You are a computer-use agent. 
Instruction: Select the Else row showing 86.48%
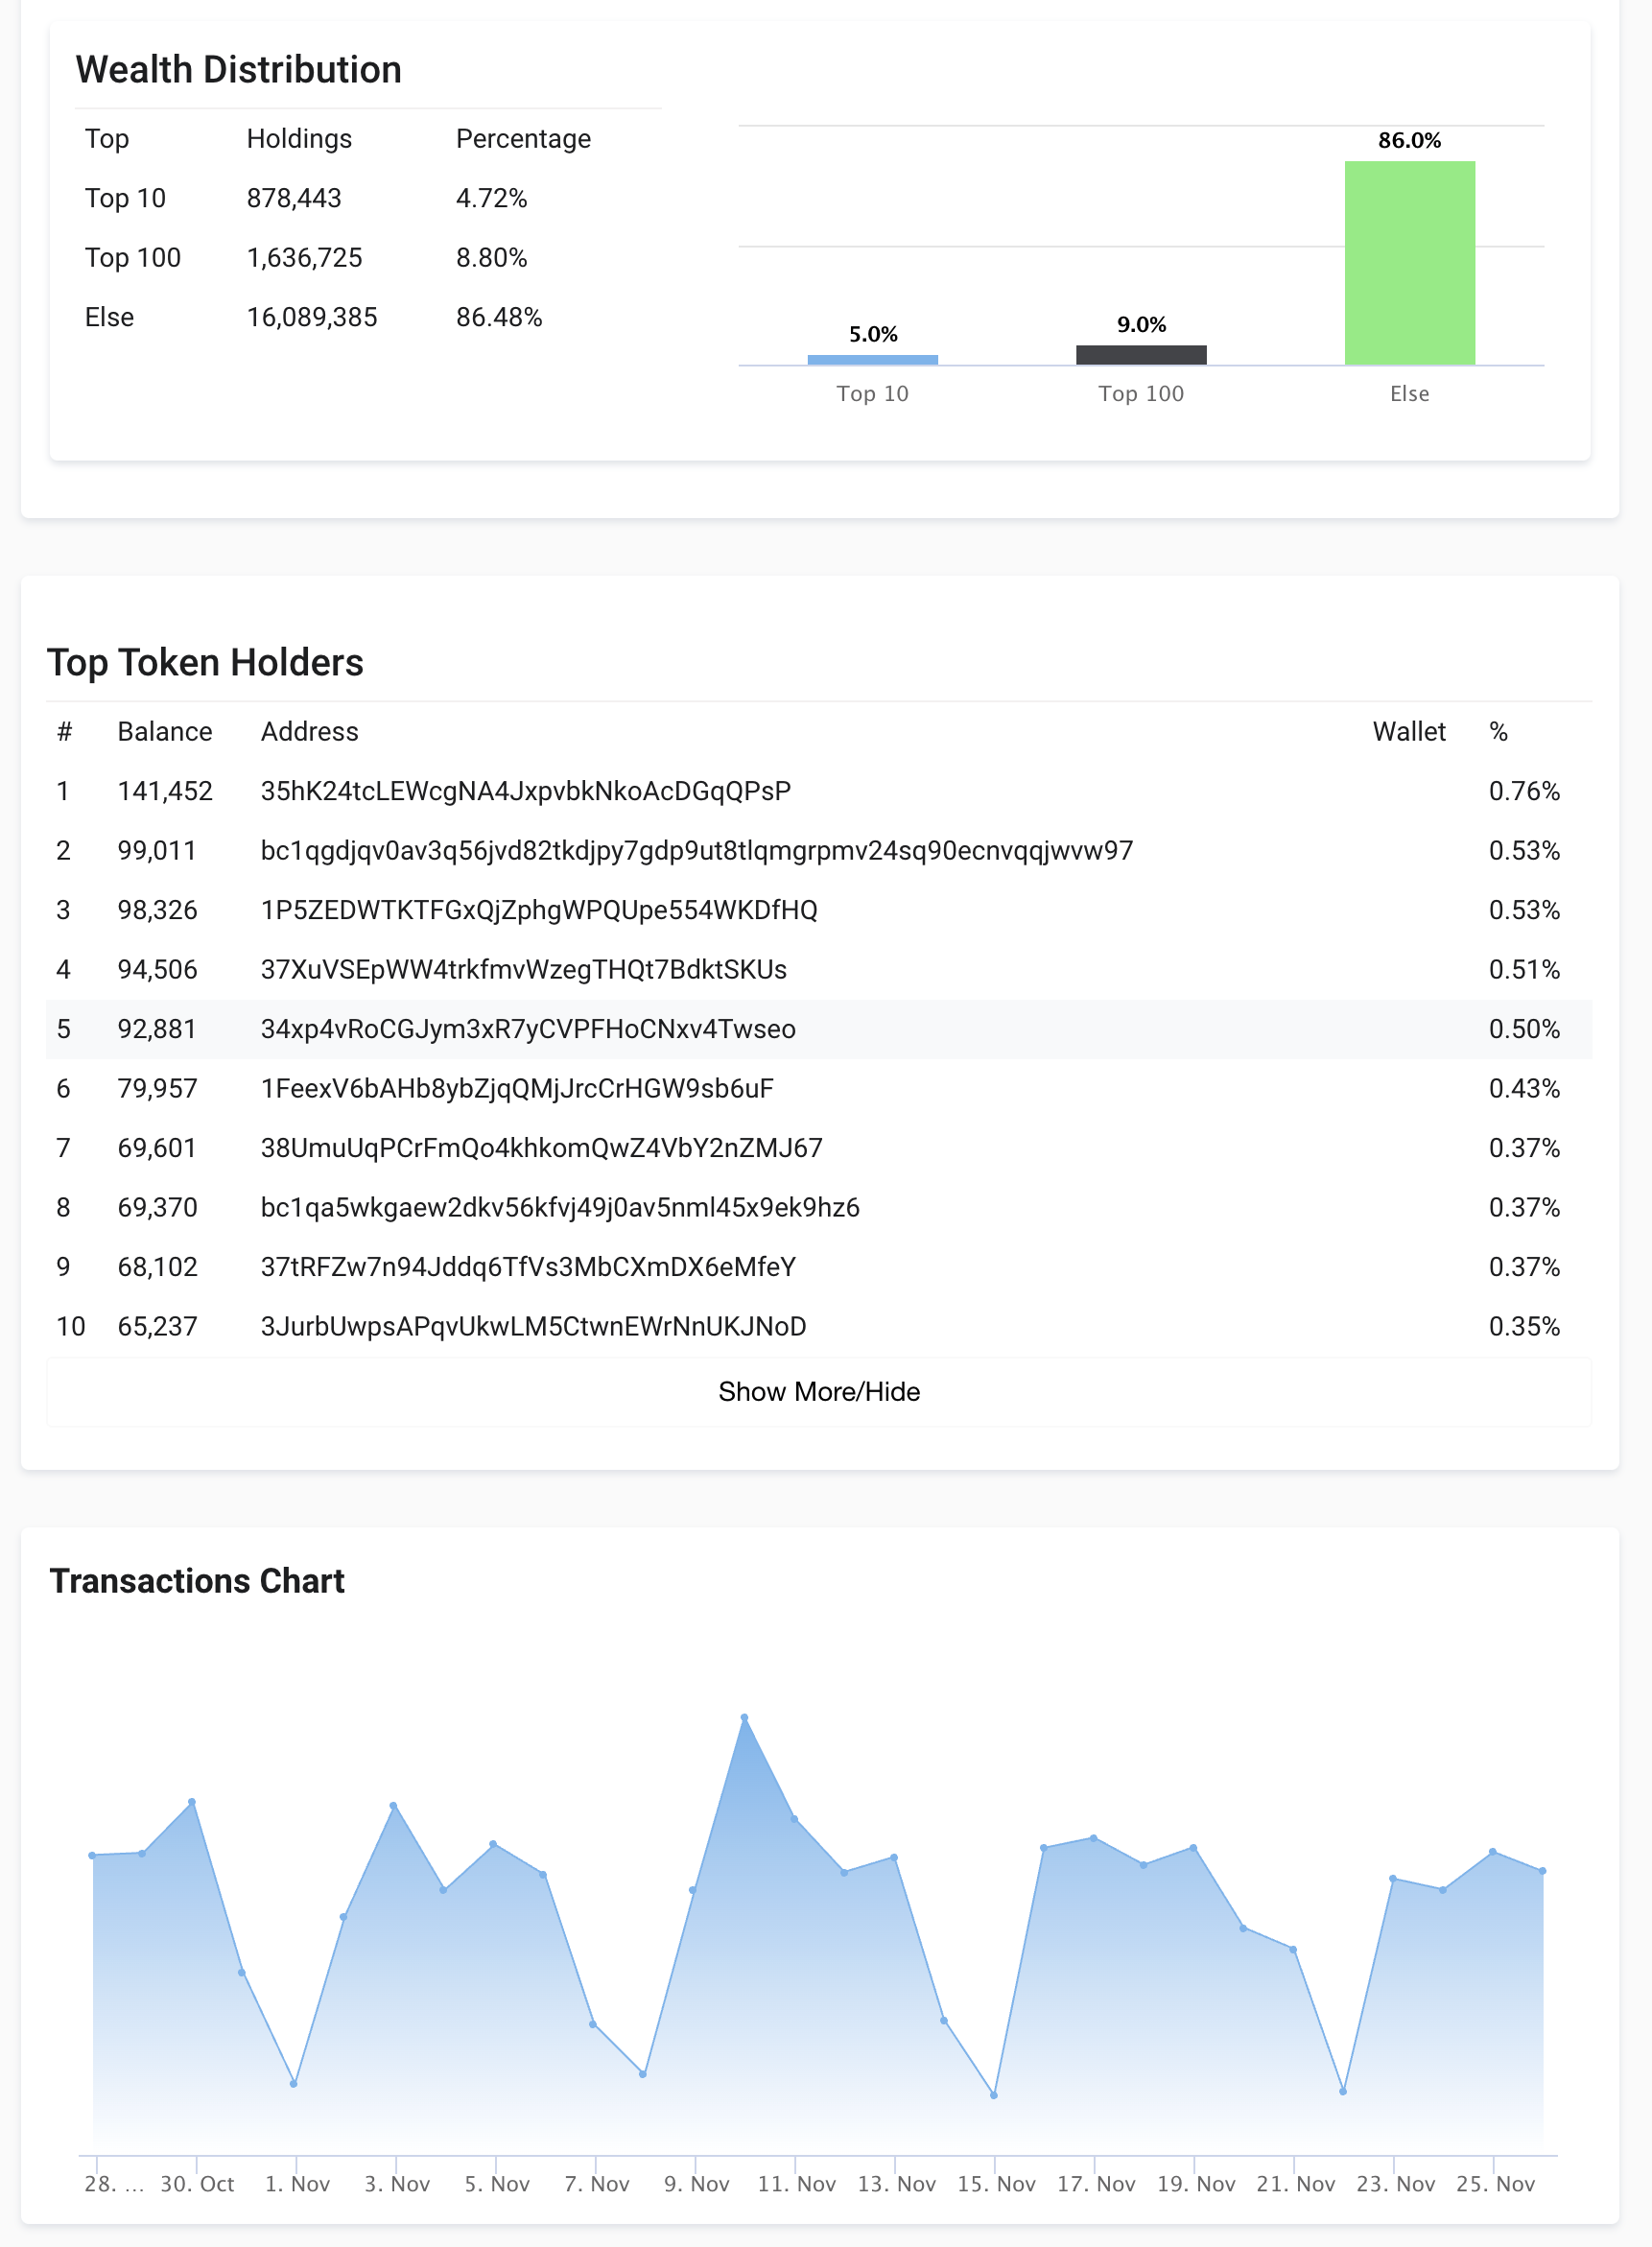click(x=500, y=317)
